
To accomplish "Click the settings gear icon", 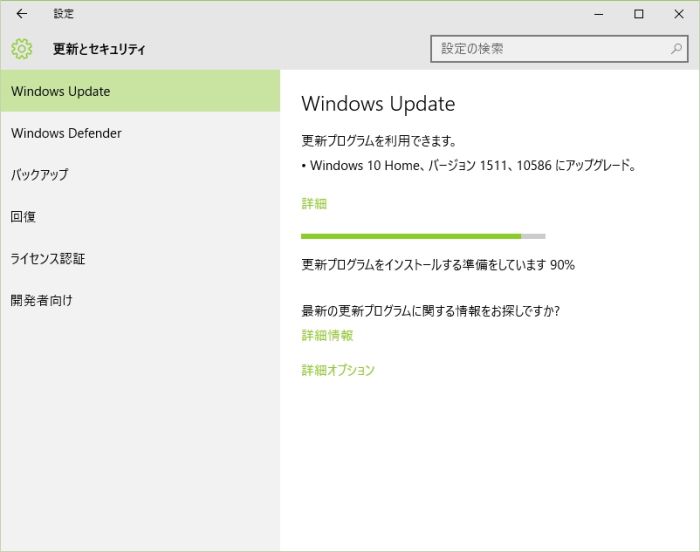I will 22,48.
